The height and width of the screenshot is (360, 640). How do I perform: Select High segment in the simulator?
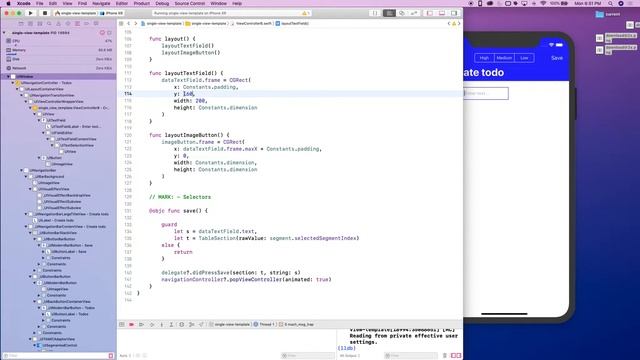click(x=484, y=58)
